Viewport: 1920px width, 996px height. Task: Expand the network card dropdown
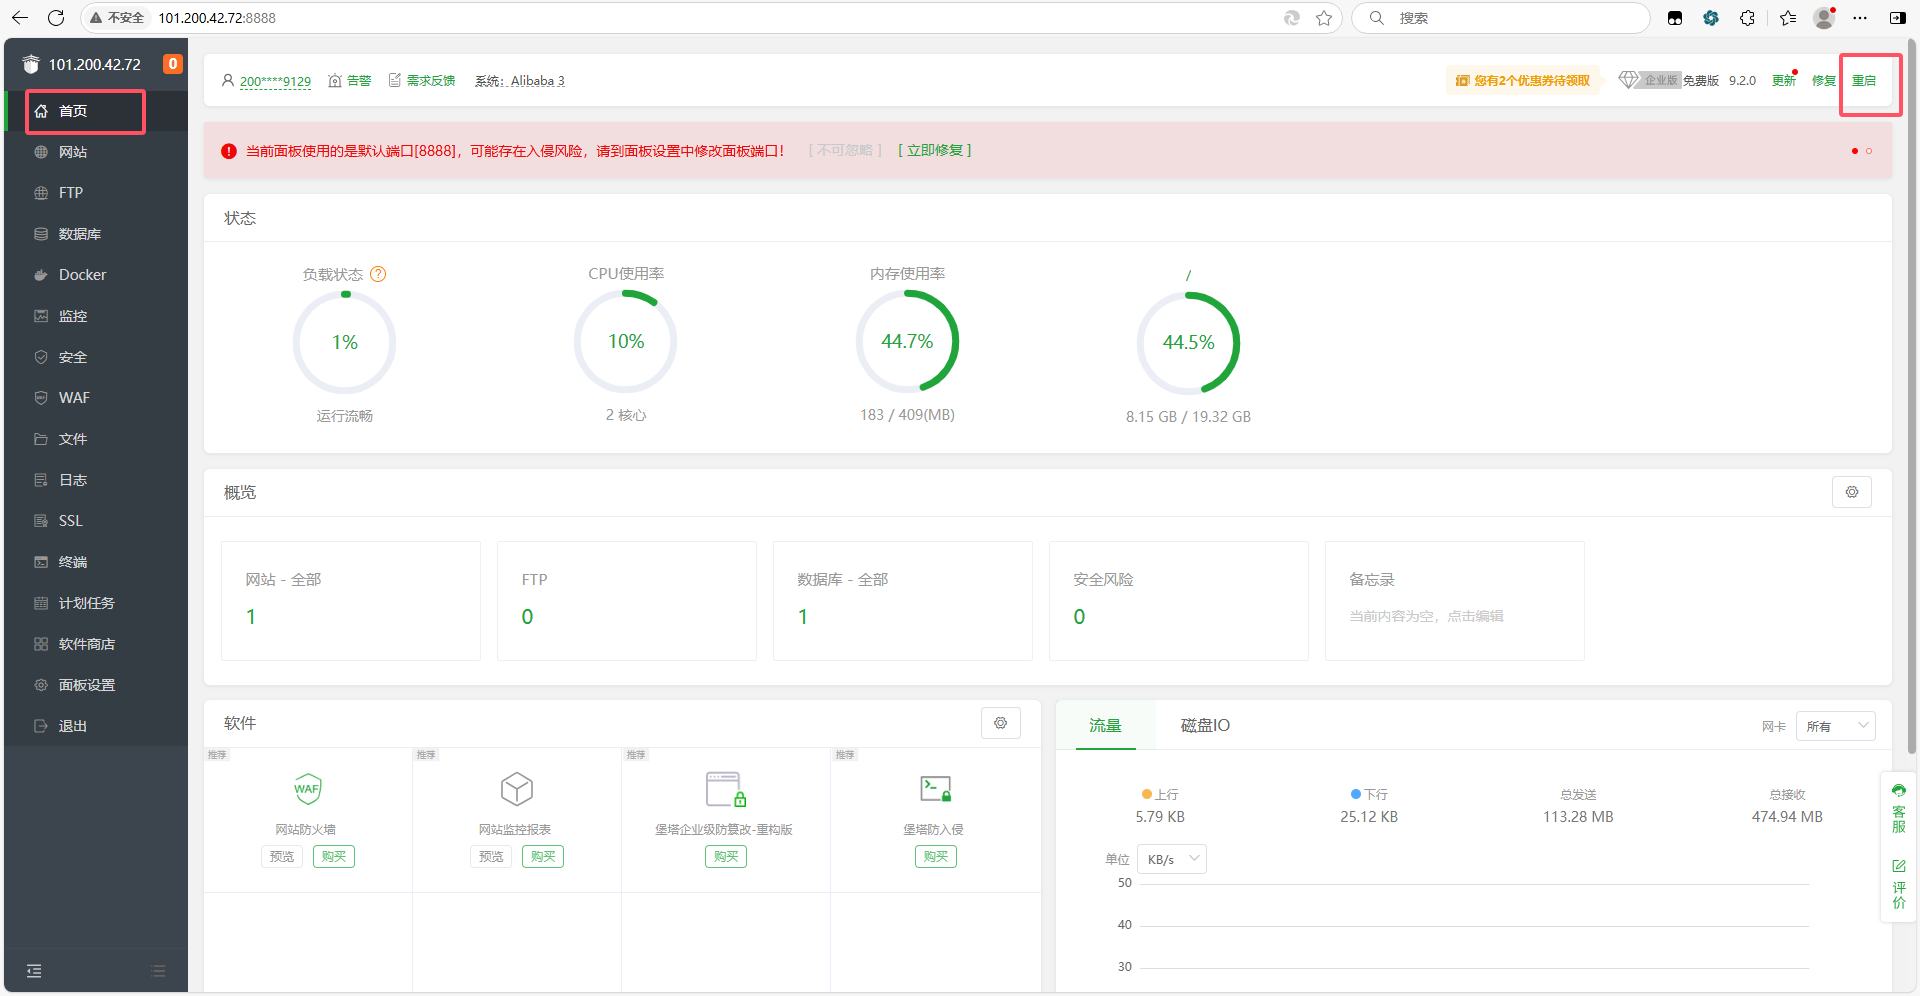1835,726
